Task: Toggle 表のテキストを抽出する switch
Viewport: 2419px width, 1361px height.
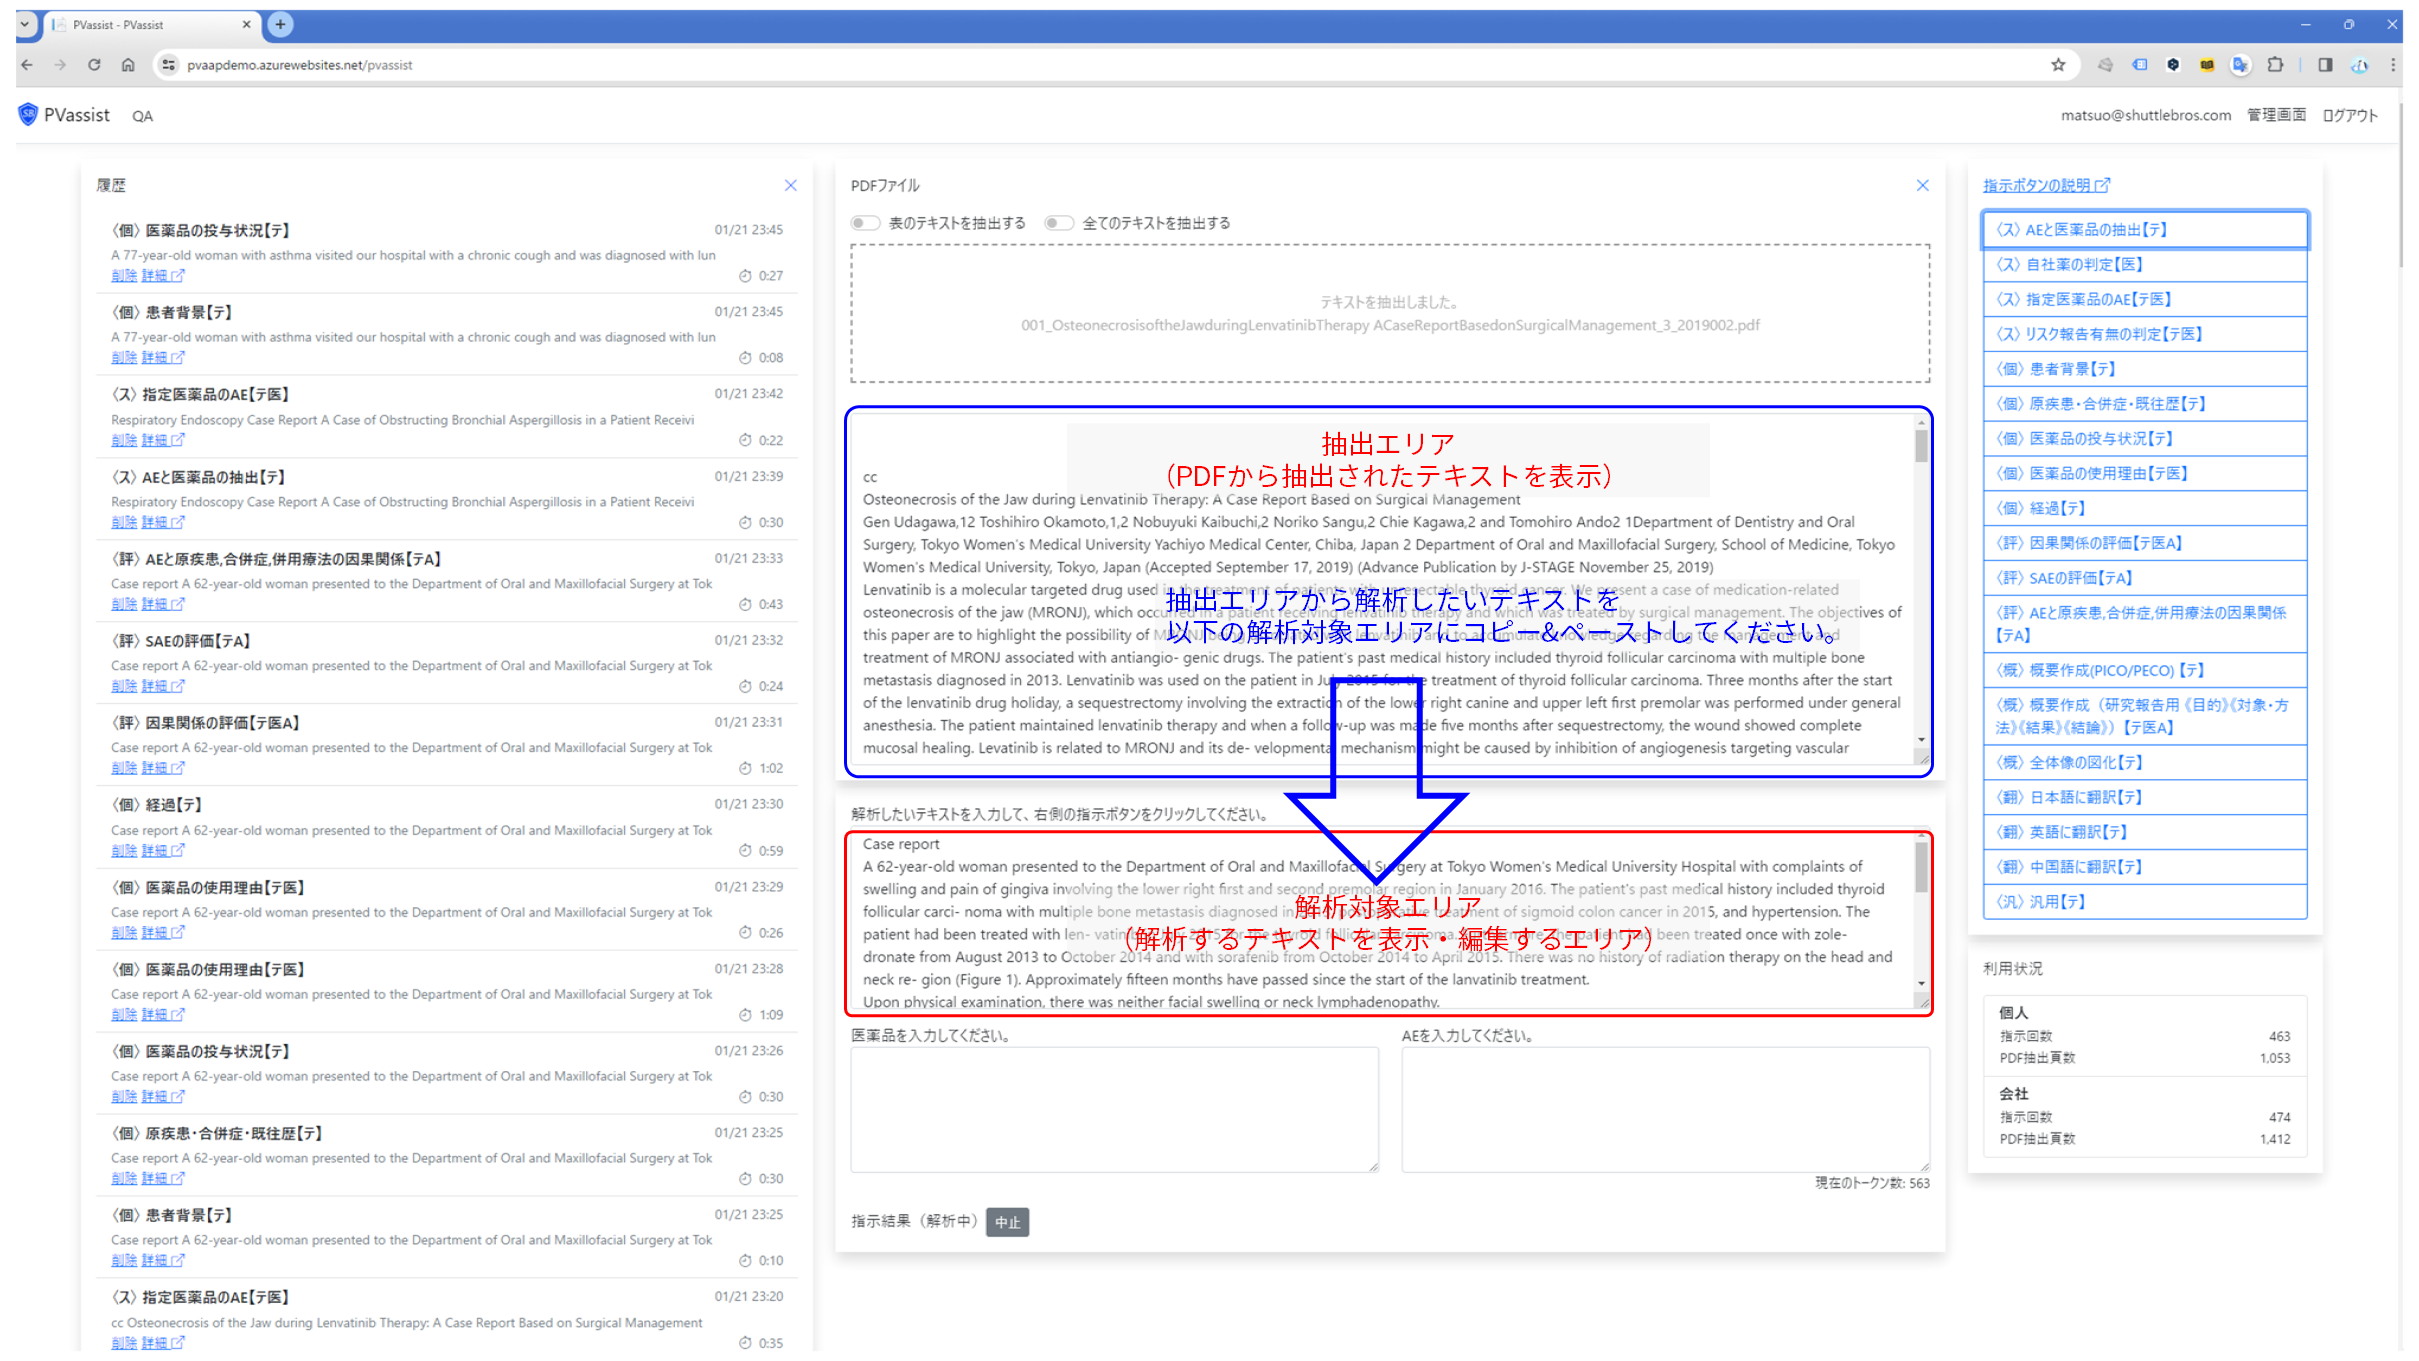Action: pyautogui.click(x=864, y=223)
